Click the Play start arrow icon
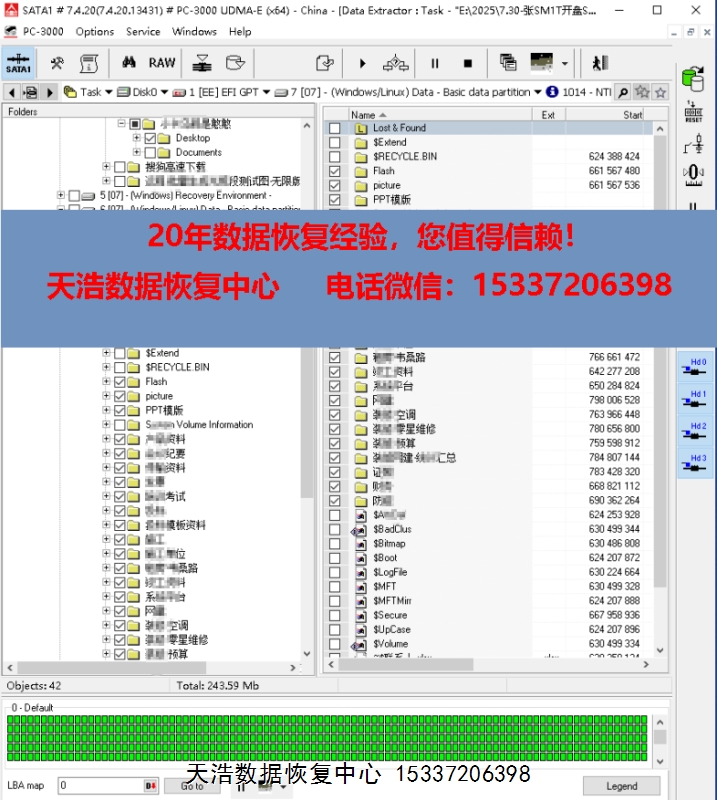The height and width of the screenshot is (800, 717). [x=362, y=63]
